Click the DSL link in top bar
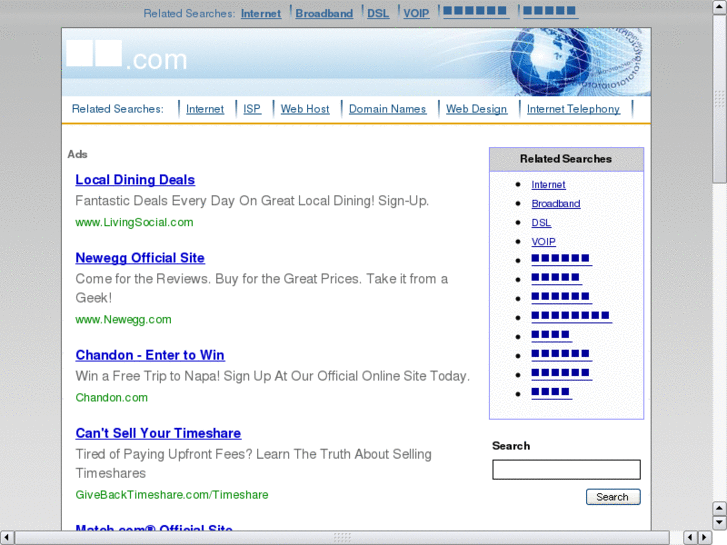 378,13
